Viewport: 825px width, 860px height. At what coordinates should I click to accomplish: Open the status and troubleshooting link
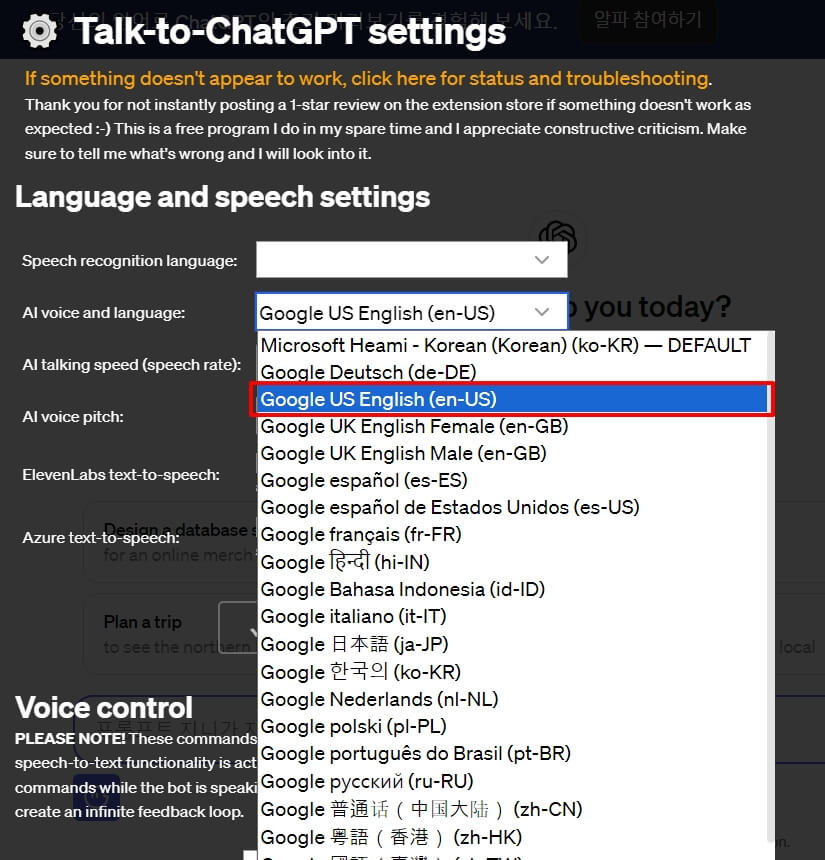point(368,78)
